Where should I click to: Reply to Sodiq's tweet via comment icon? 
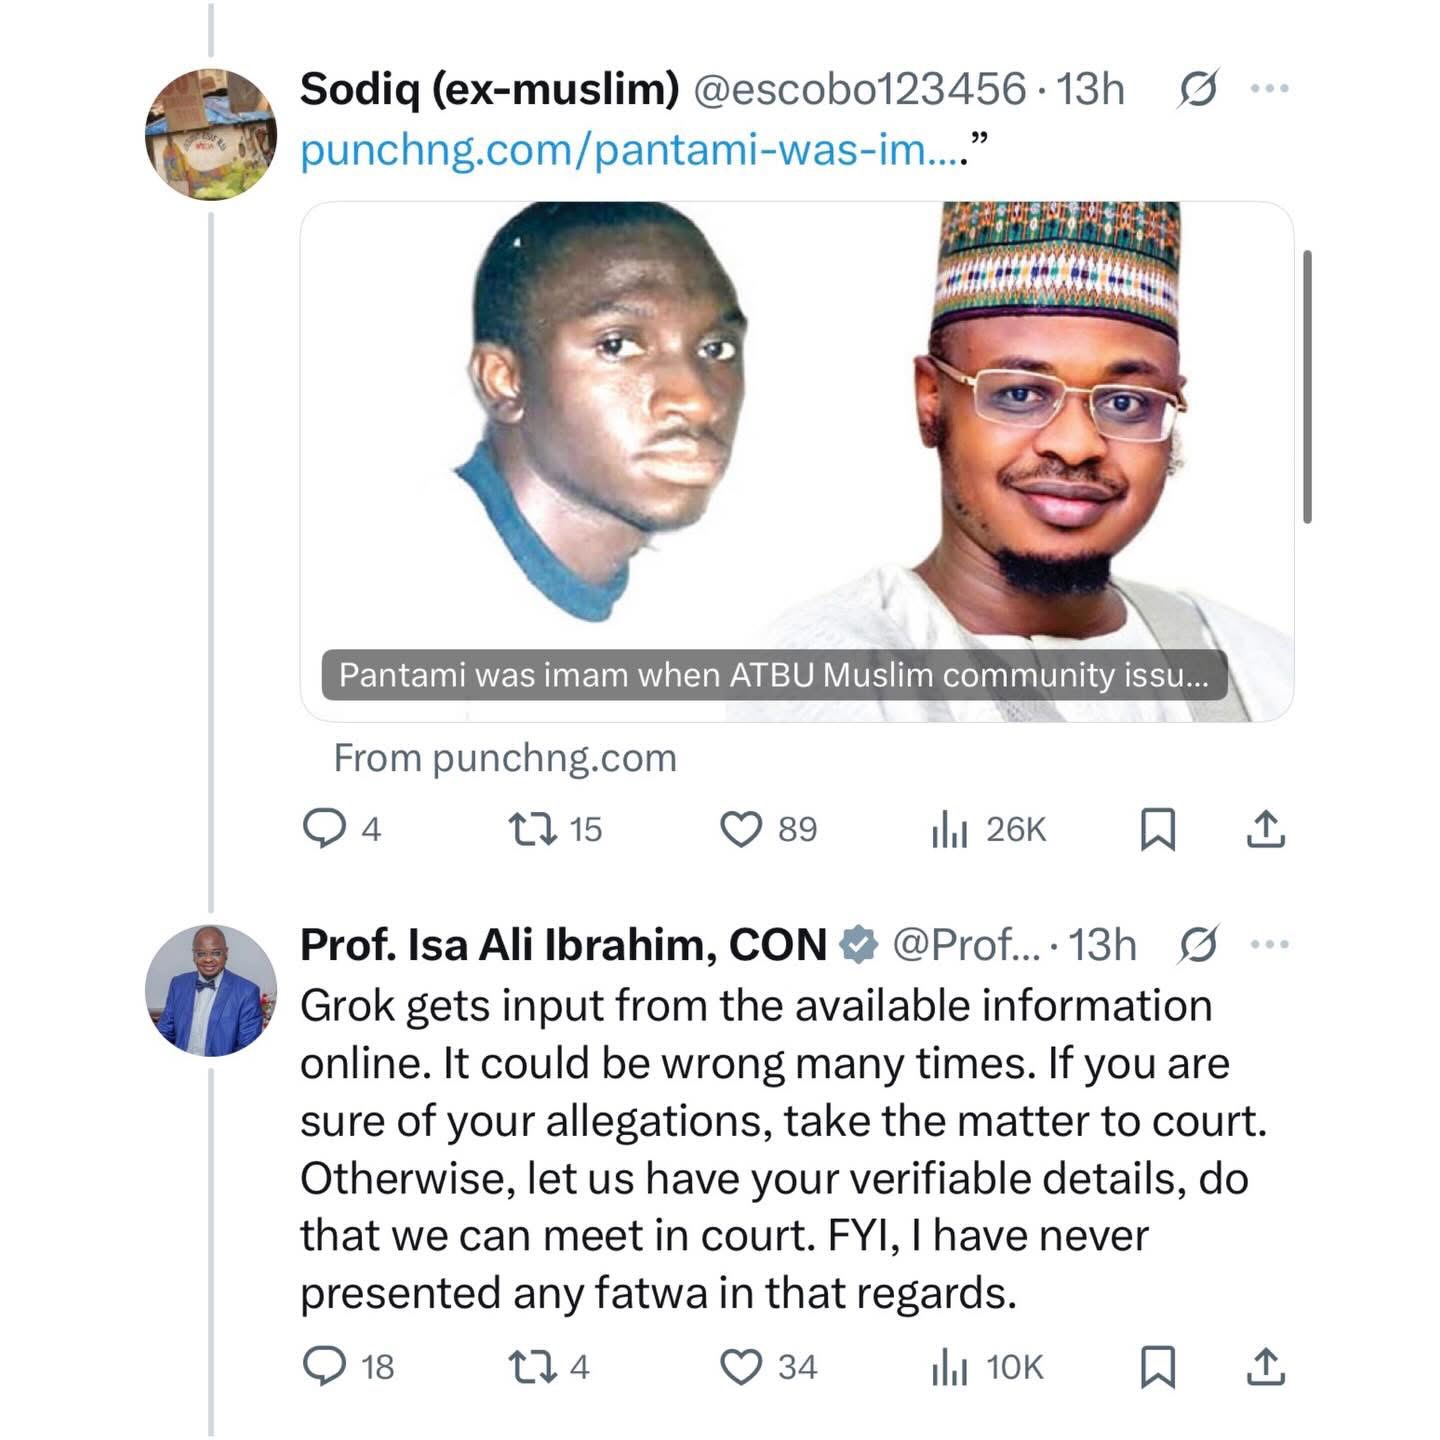tap(323, 829)
